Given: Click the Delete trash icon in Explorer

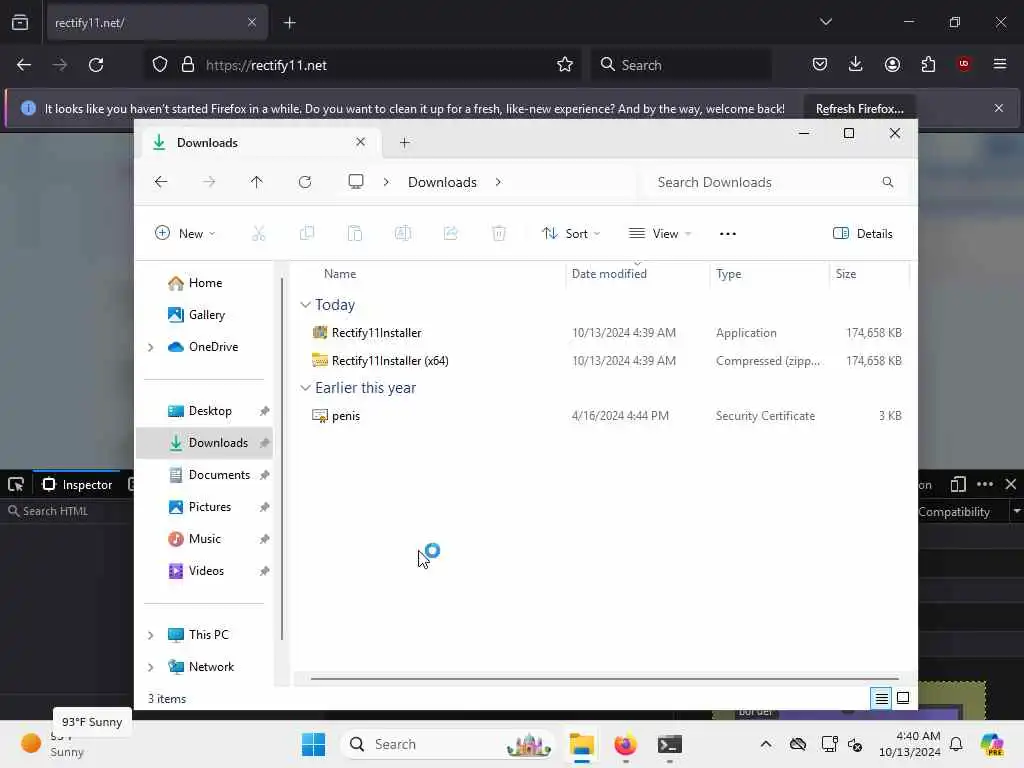Looking at the screenshot, I should click(x=499, y=233).
